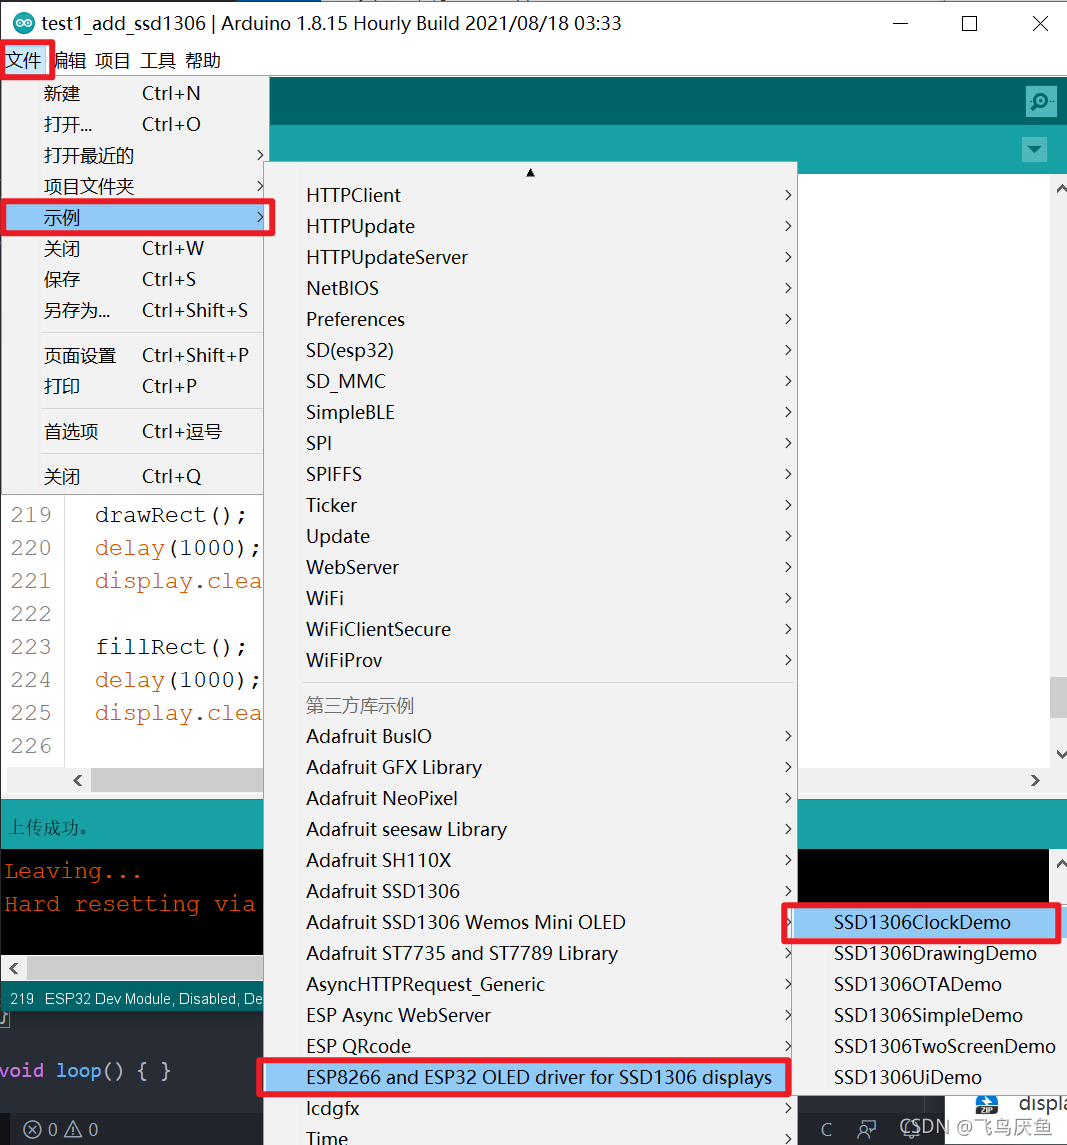Viewport: 1067px width, 1145px height.
Task: Open the tab options dropdown arrow
Action: [x=1034, y=150]
